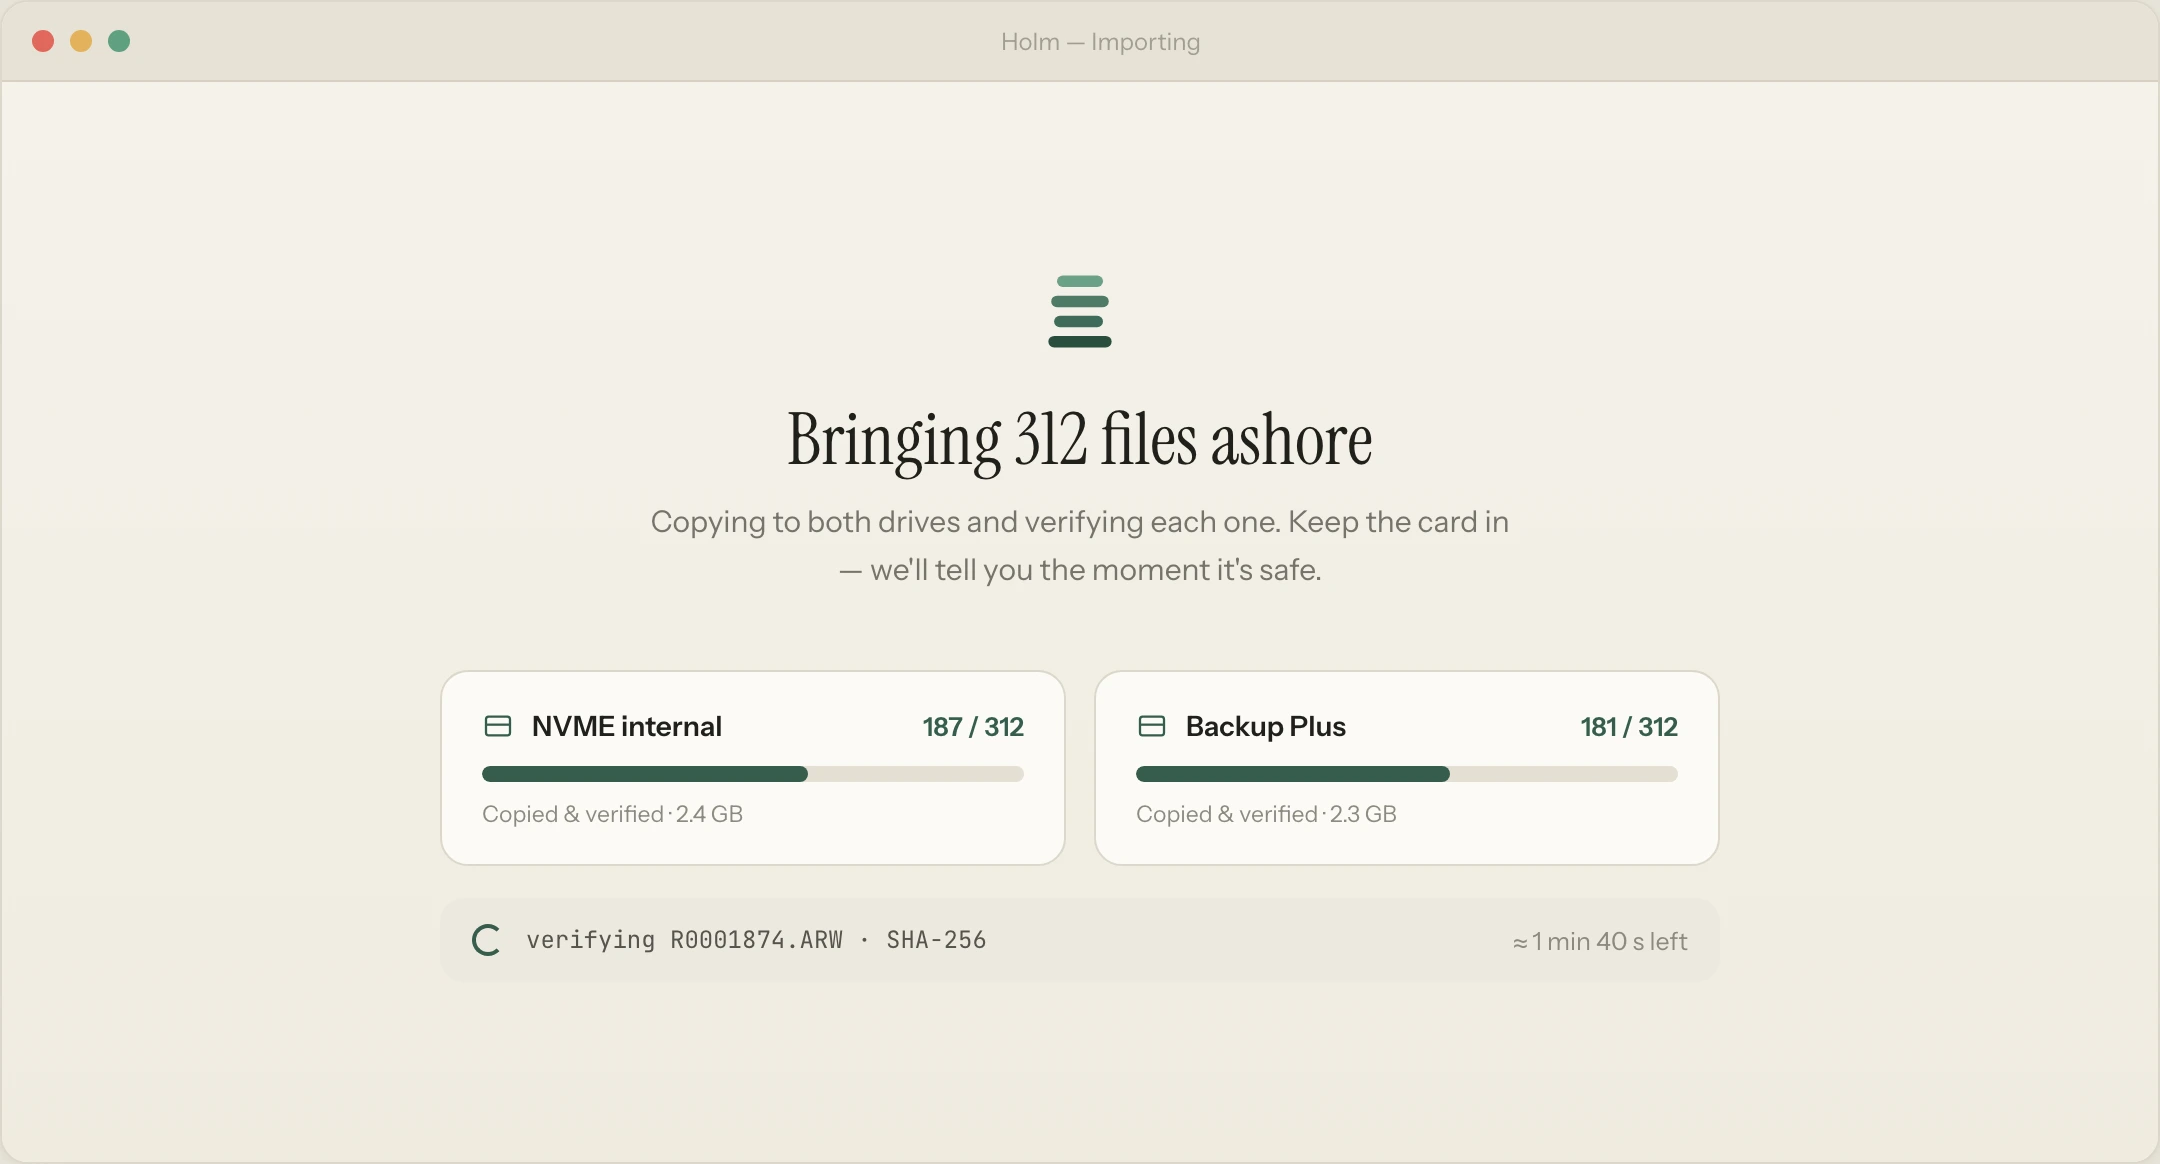Click the verifying R0001874.ARW status text

(x=756, y=940)
